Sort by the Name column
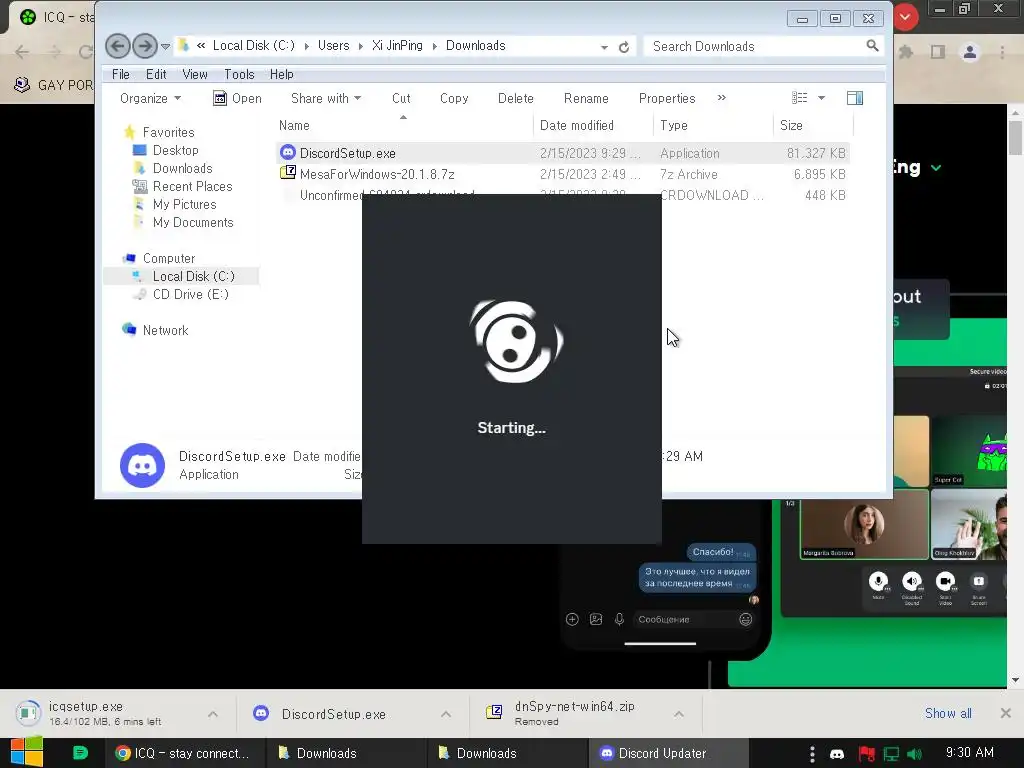Image resolution: width=1024 pixels, height=768 pixels. [403, 125]
